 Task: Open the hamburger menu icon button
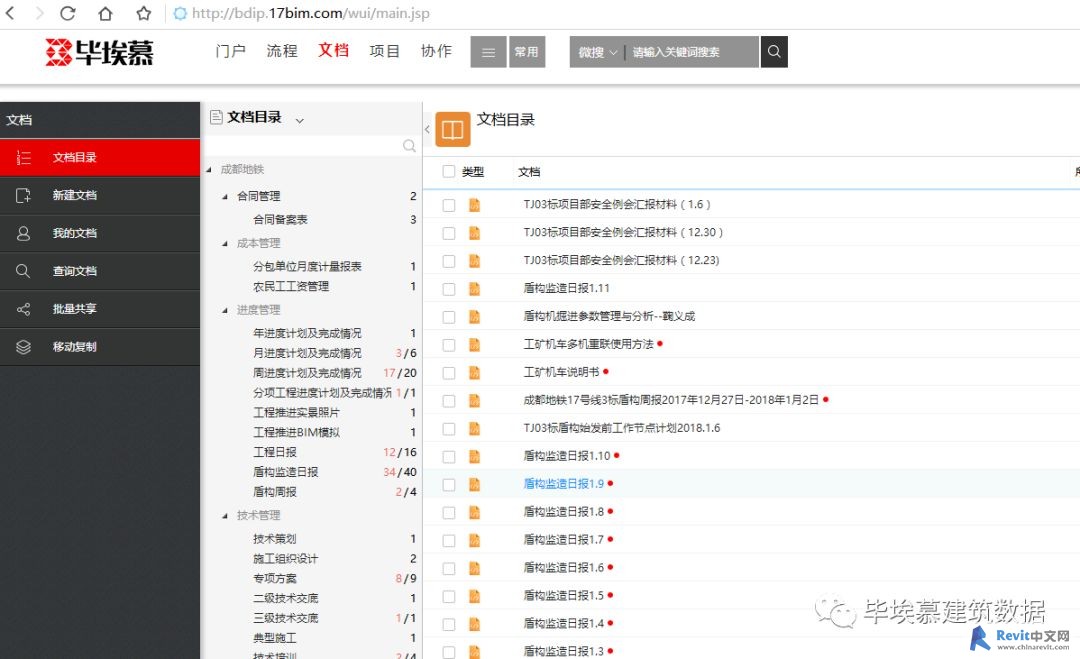(x=488, y=52)
